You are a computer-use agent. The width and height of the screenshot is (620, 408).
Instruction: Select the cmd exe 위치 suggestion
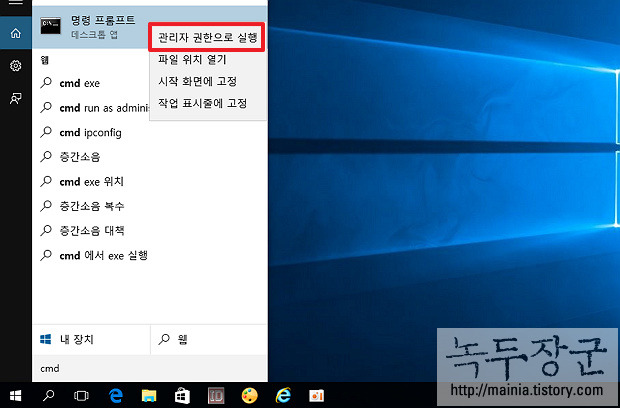[x=150, y=181]
